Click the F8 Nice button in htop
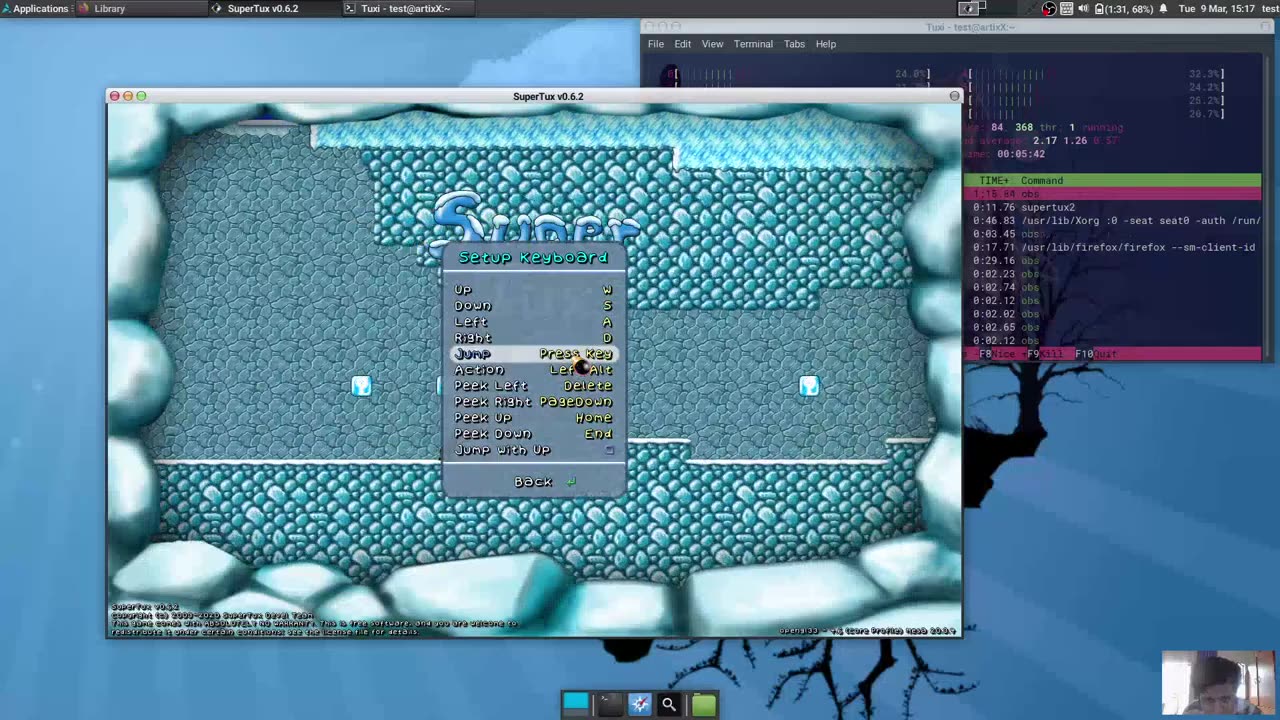This screenshot has height=720, width=1280. (x=997, y=354)
